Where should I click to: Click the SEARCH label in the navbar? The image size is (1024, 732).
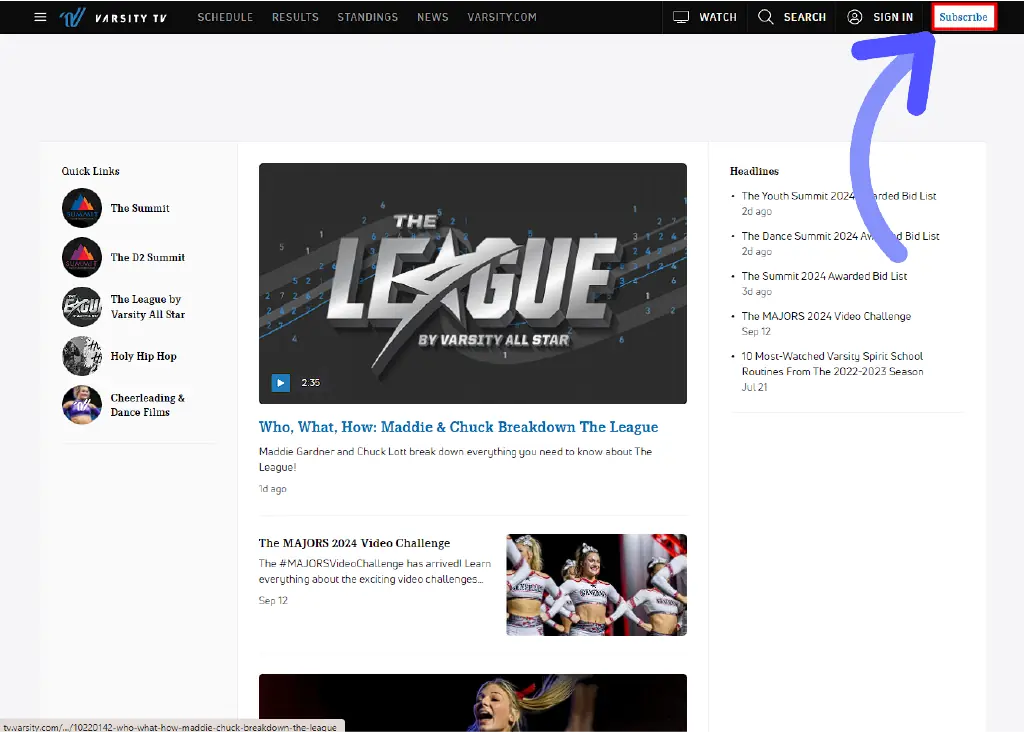pyautogui.click(x=805, y=17)
